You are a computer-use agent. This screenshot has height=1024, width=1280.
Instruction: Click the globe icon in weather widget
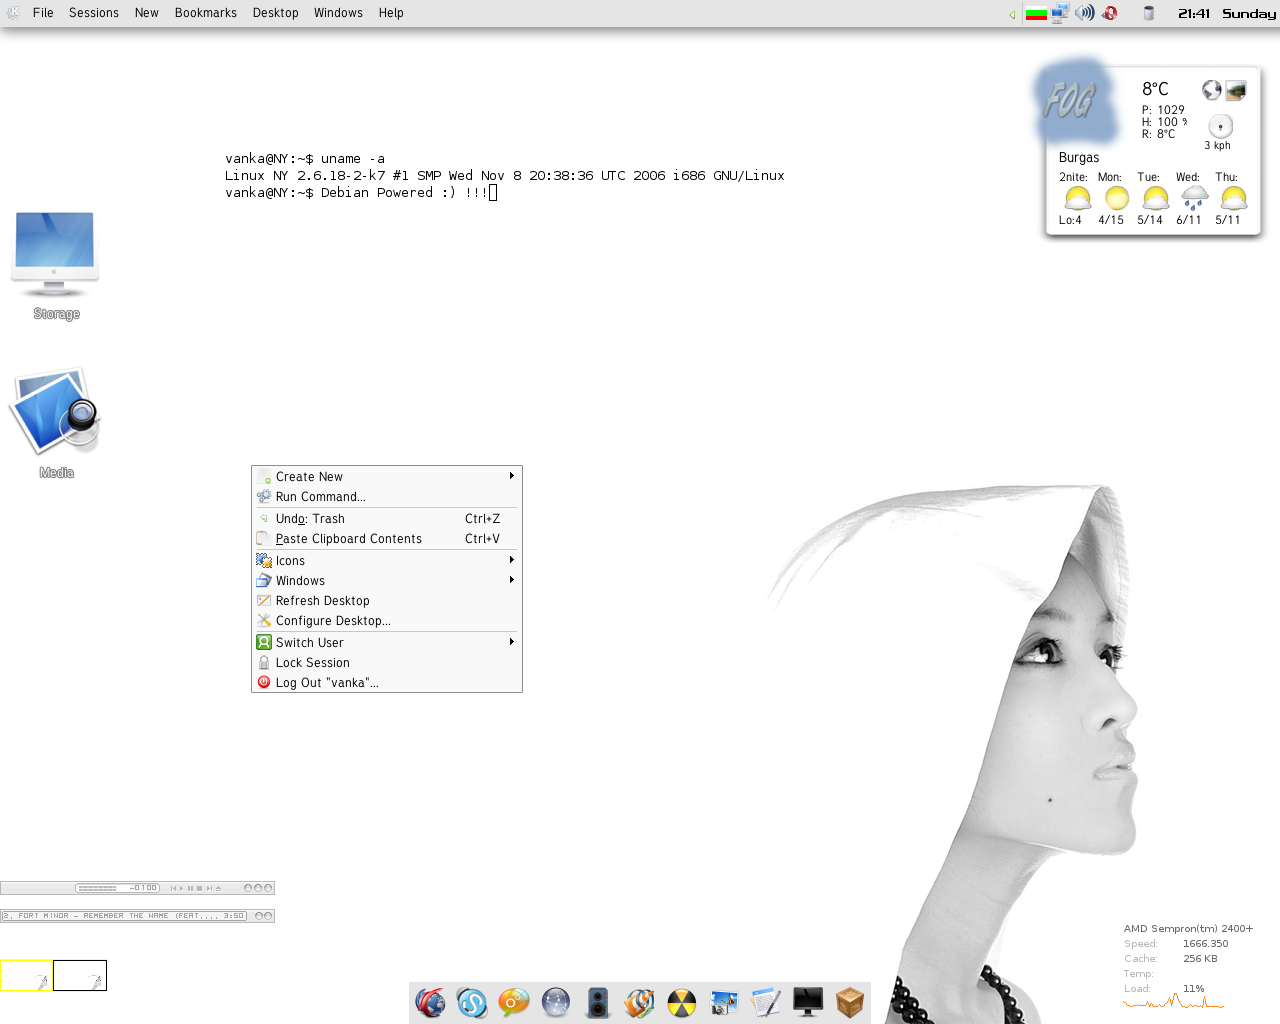(x=1211, y=90)
